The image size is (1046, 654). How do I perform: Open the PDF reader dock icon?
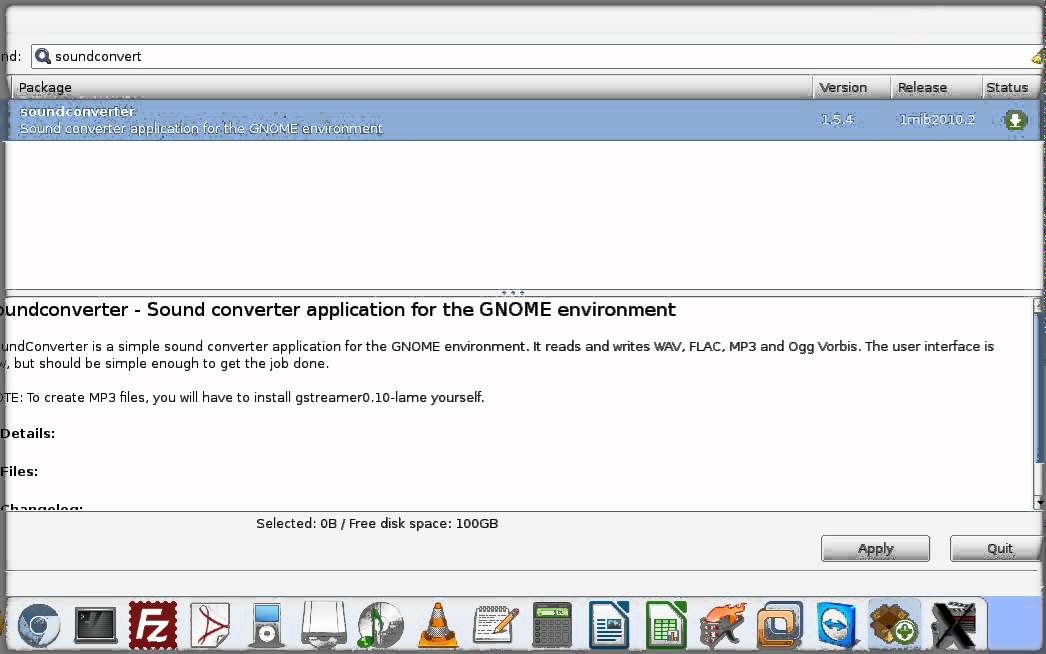point(210,625)
